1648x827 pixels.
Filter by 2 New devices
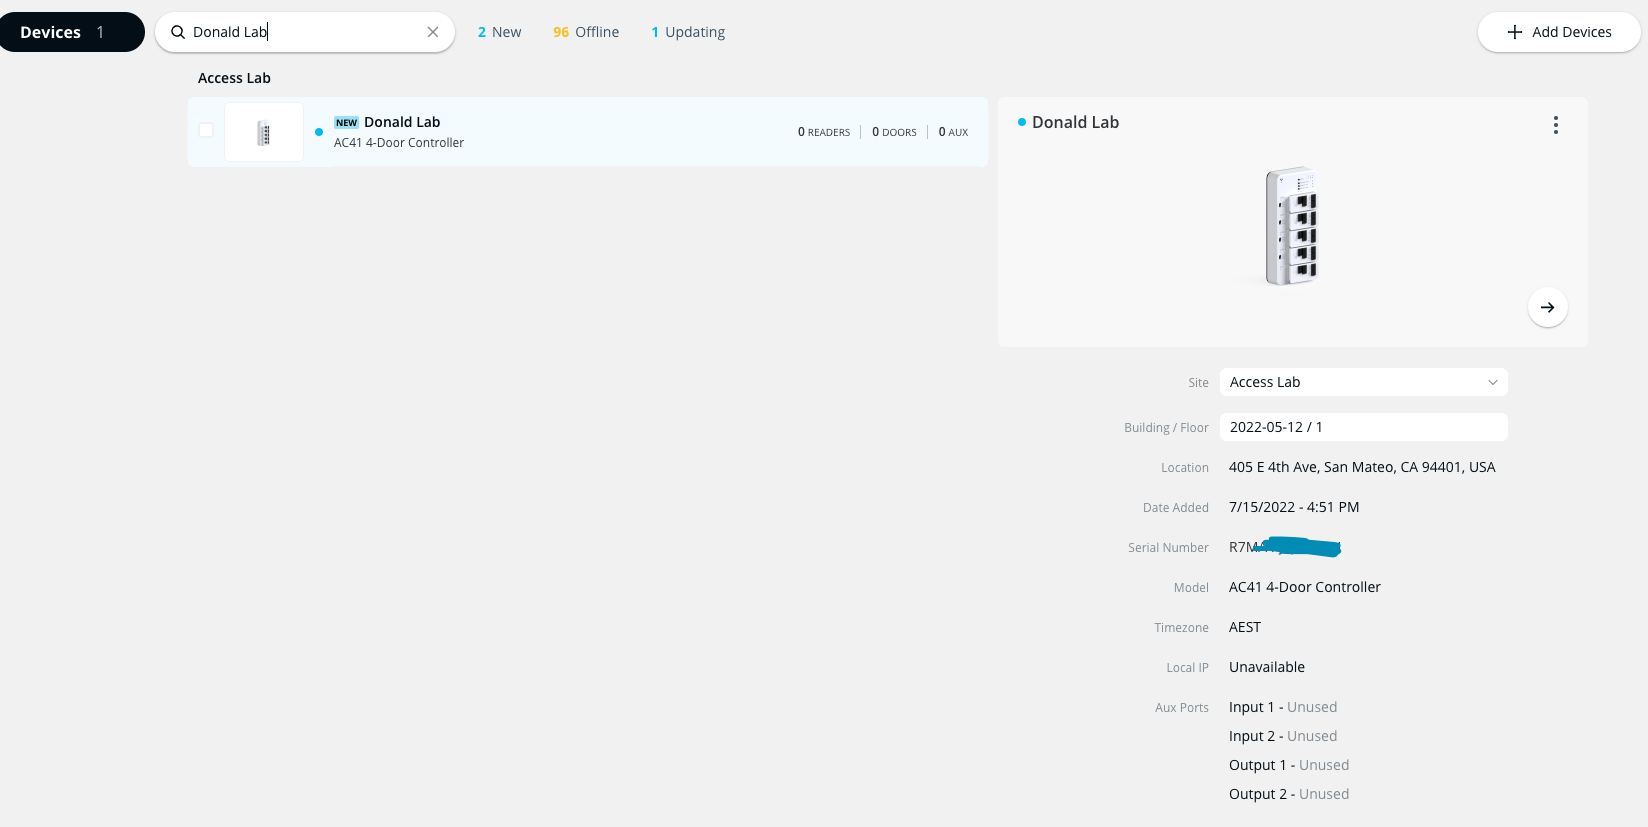[x=499, y=32]
